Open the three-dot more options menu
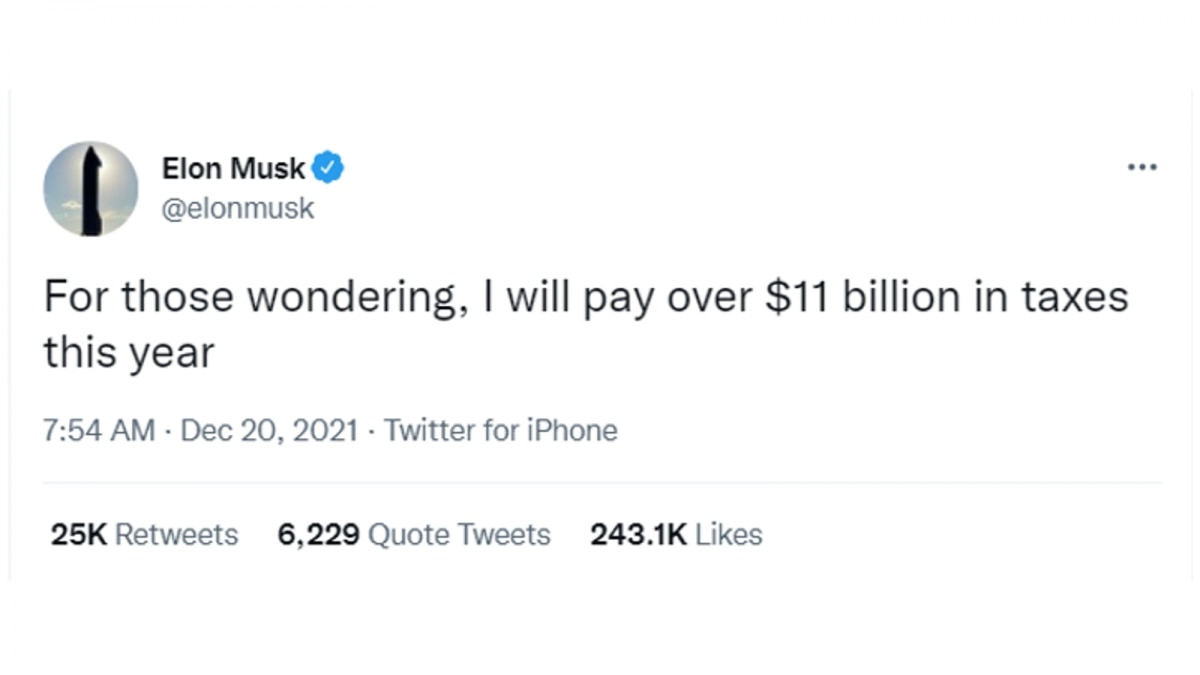Screen dimensions: 1200x675 coord(1141,167)
